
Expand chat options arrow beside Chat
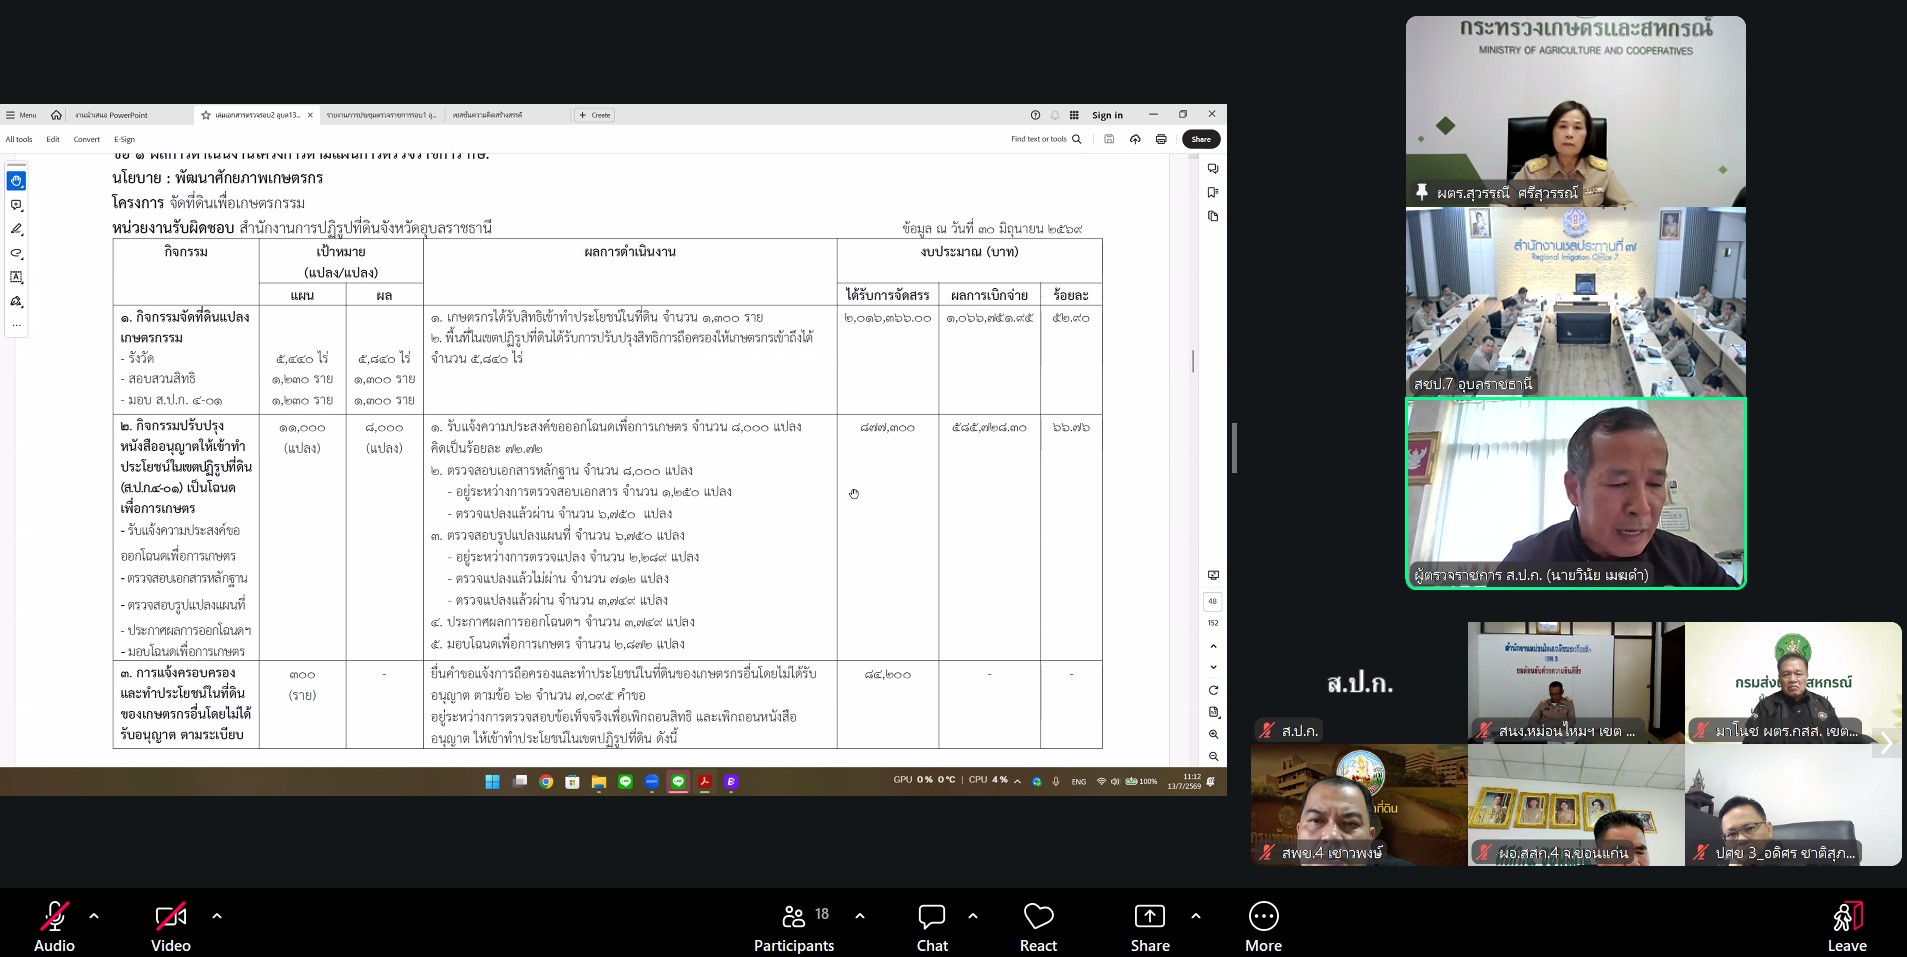tap(973, 915)
